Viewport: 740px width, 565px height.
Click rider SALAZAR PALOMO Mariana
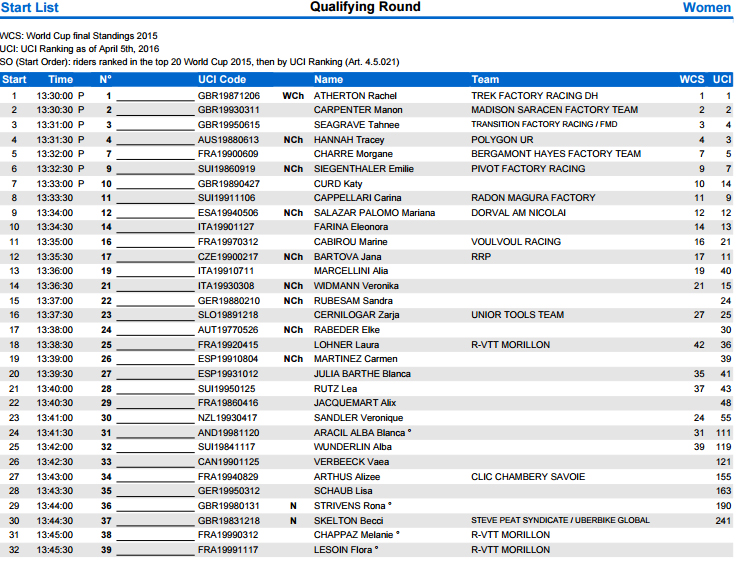click(374, 213)
